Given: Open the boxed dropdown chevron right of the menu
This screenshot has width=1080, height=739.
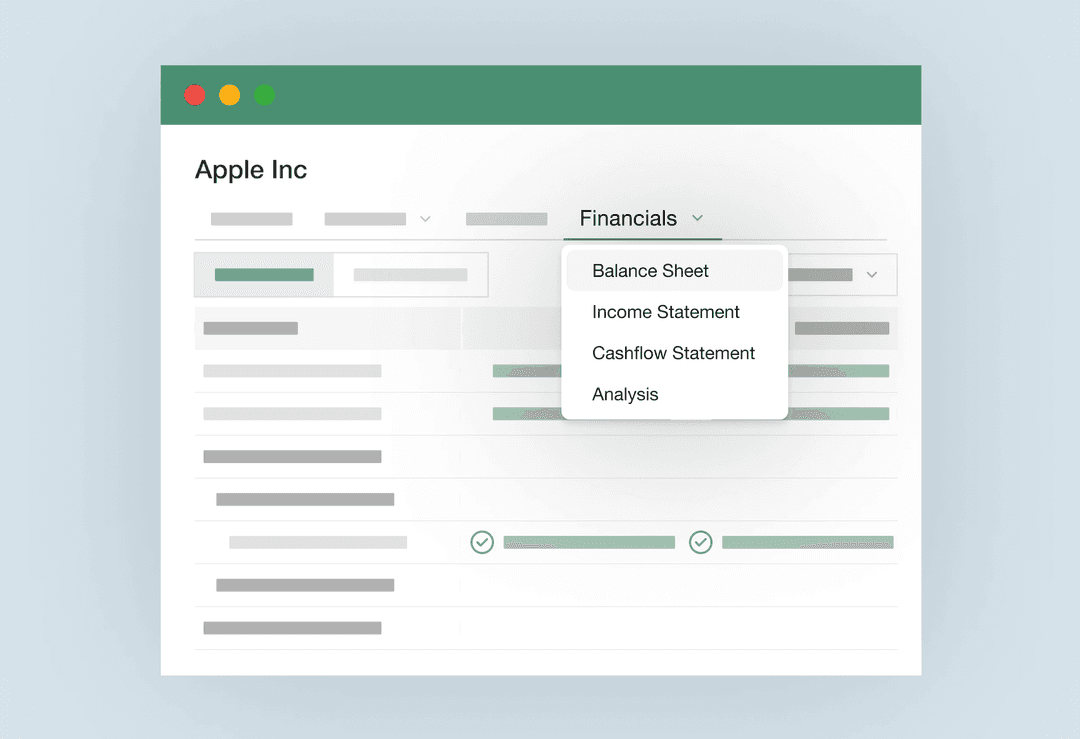Looking at the screenshot, I should (x=872, y=275).
